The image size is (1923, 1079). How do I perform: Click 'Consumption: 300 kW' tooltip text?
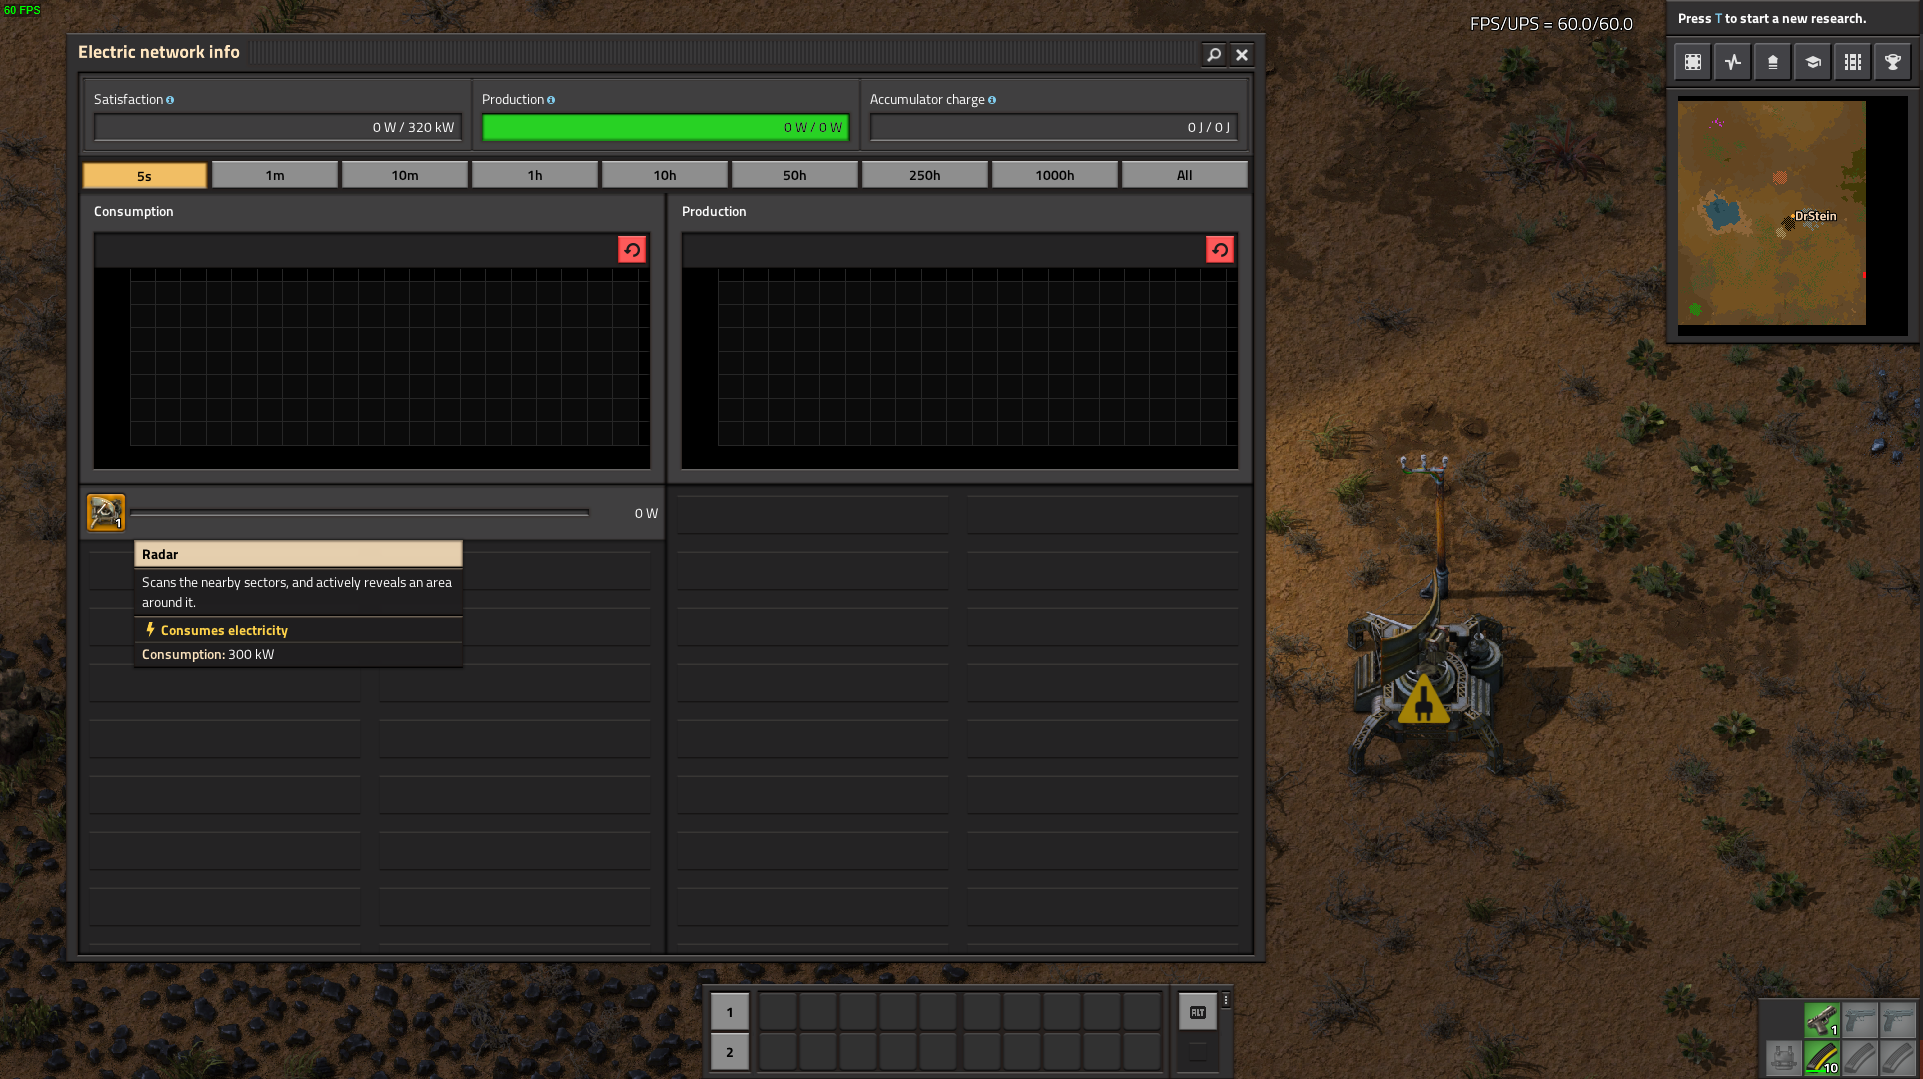(208, 654)
